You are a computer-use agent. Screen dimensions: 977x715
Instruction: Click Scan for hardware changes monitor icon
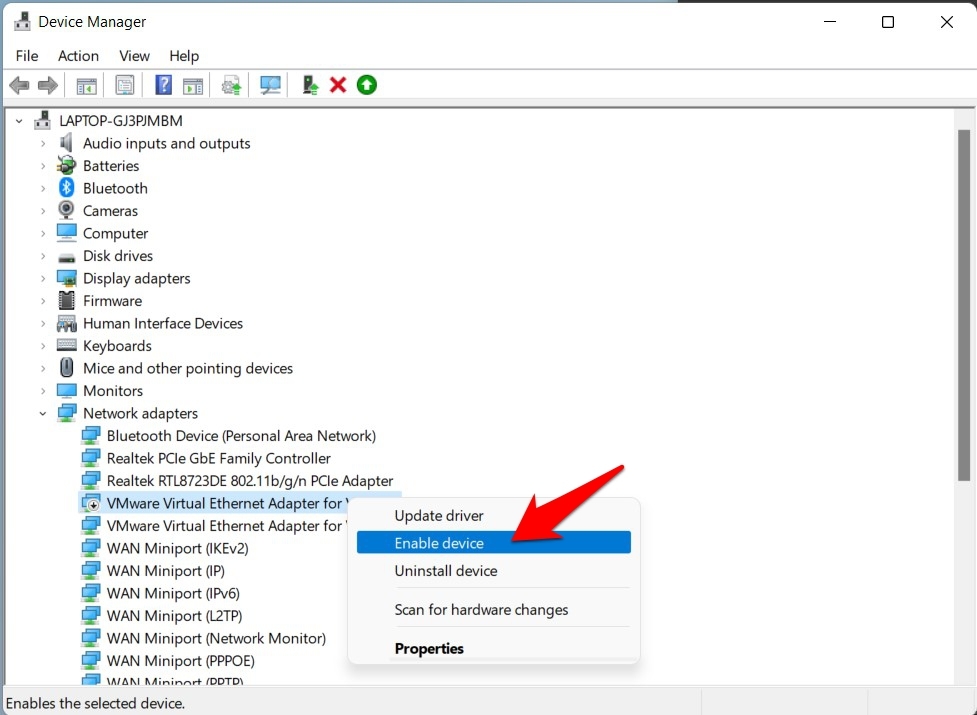270,85
